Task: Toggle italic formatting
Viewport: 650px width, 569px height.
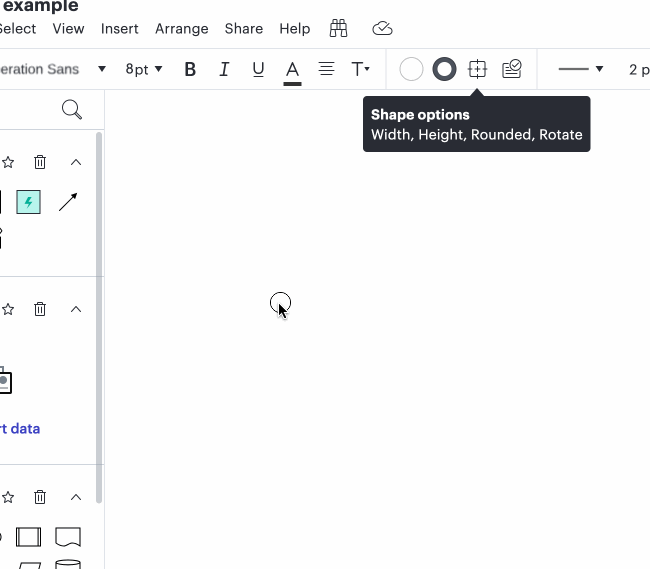Action: 224,69
